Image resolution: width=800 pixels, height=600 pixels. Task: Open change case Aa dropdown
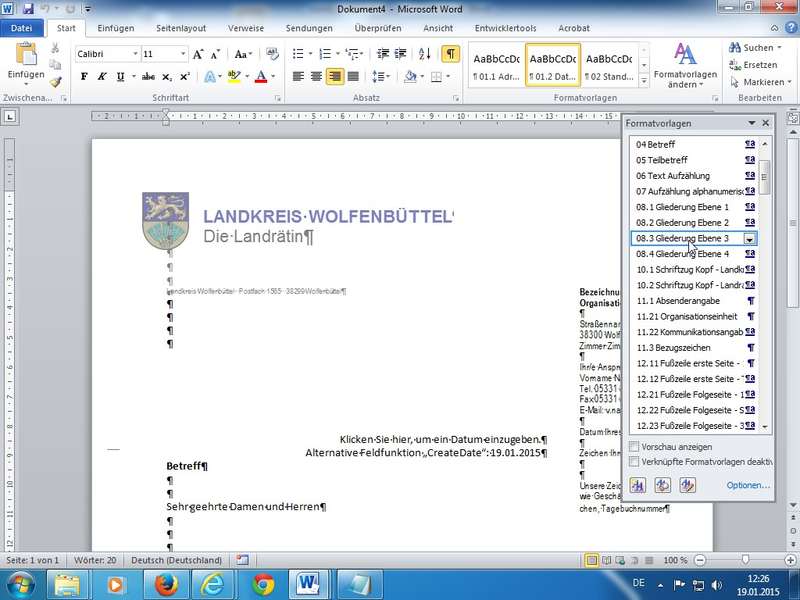[x=243, y=54]
